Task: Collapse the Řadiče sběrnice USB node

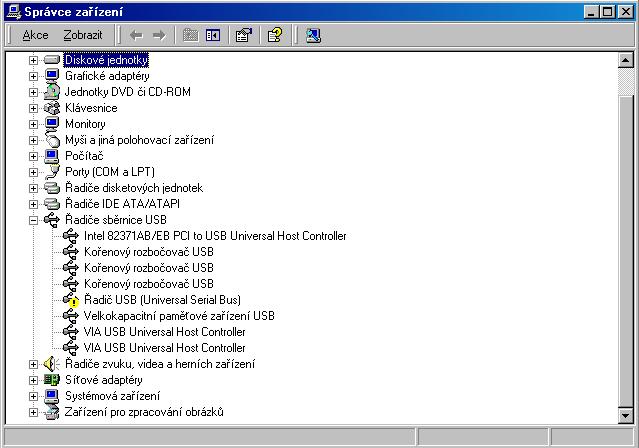Action: click(x=33, y=220)
